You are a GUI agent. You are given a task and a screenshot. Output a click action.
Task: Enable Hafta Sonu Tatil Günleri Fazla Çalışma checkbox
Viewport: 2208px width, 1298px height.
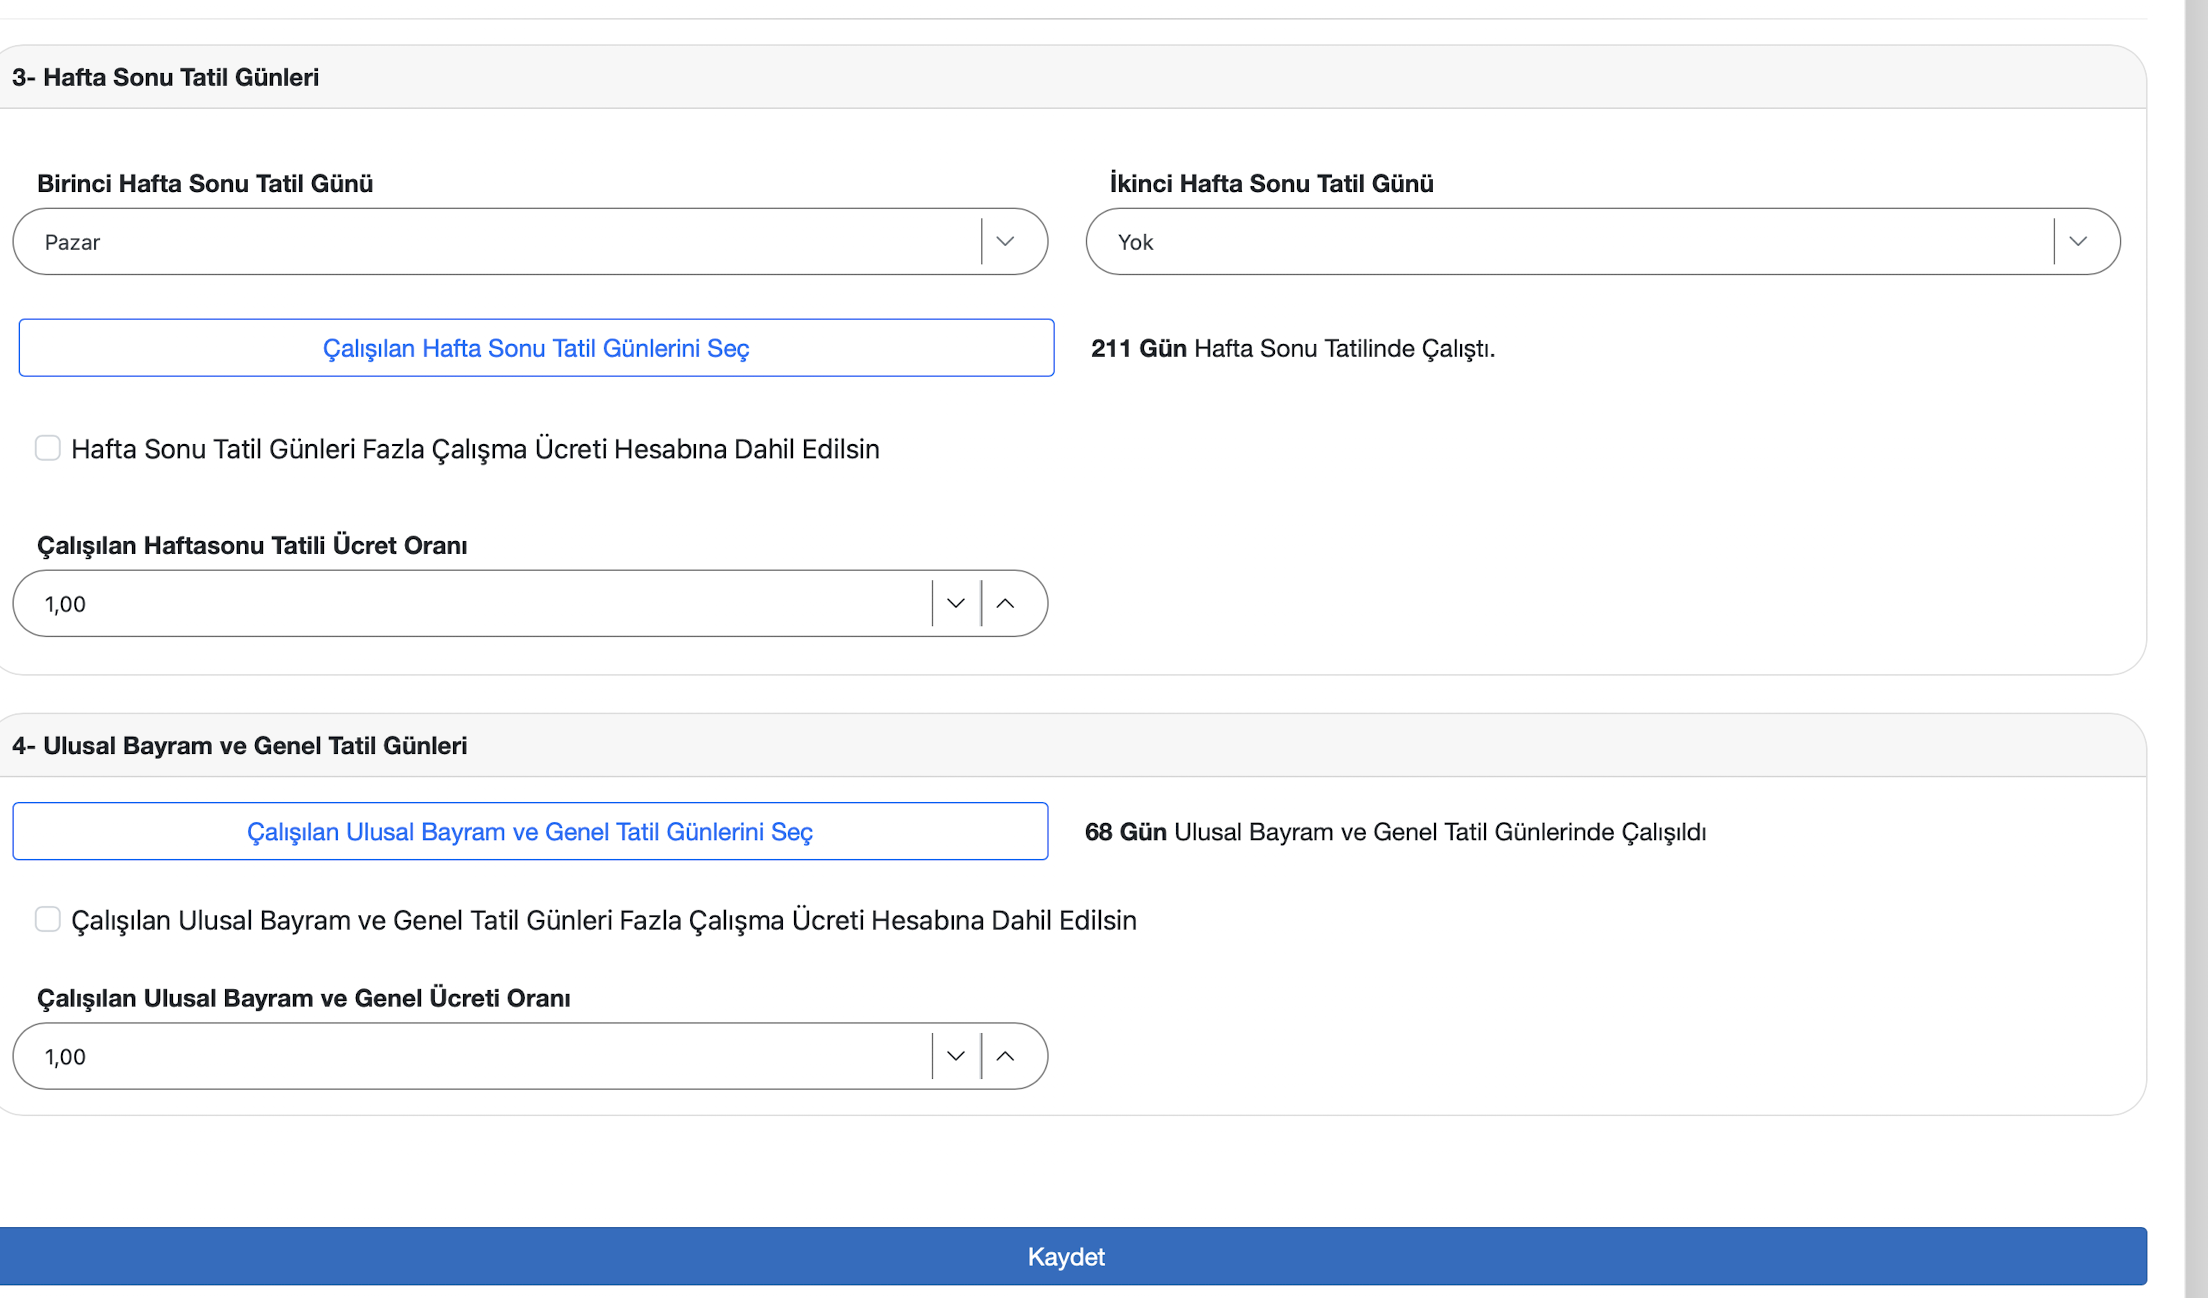pos(48,448)
